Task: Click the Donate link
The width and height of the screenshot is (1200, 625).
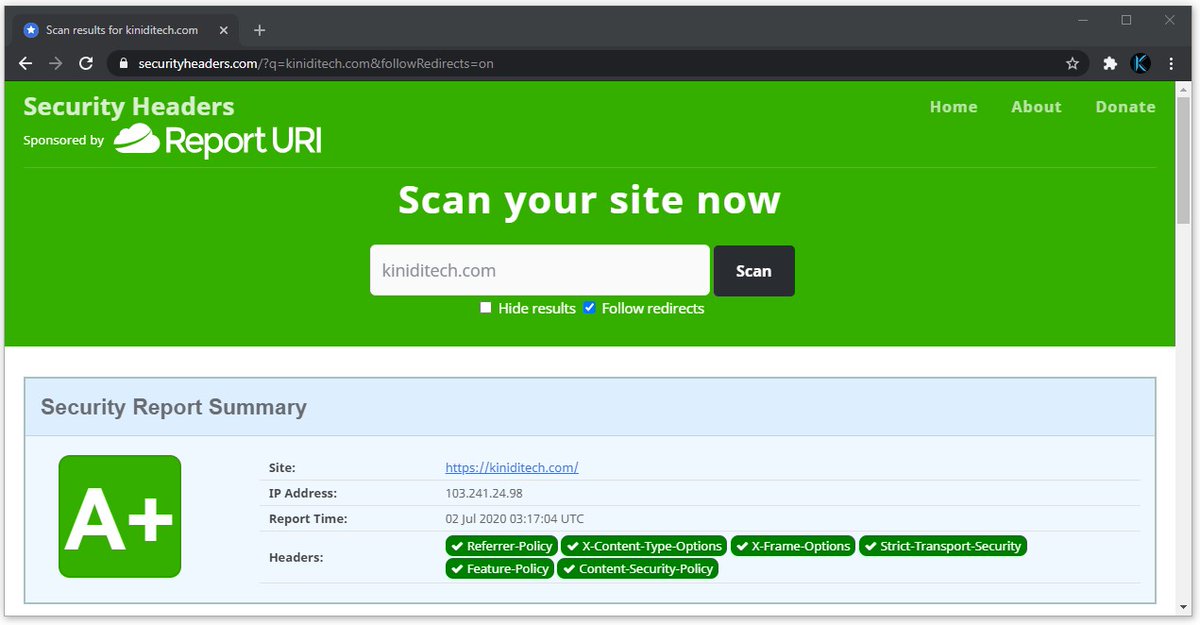Action: [x=1125, y=106]
